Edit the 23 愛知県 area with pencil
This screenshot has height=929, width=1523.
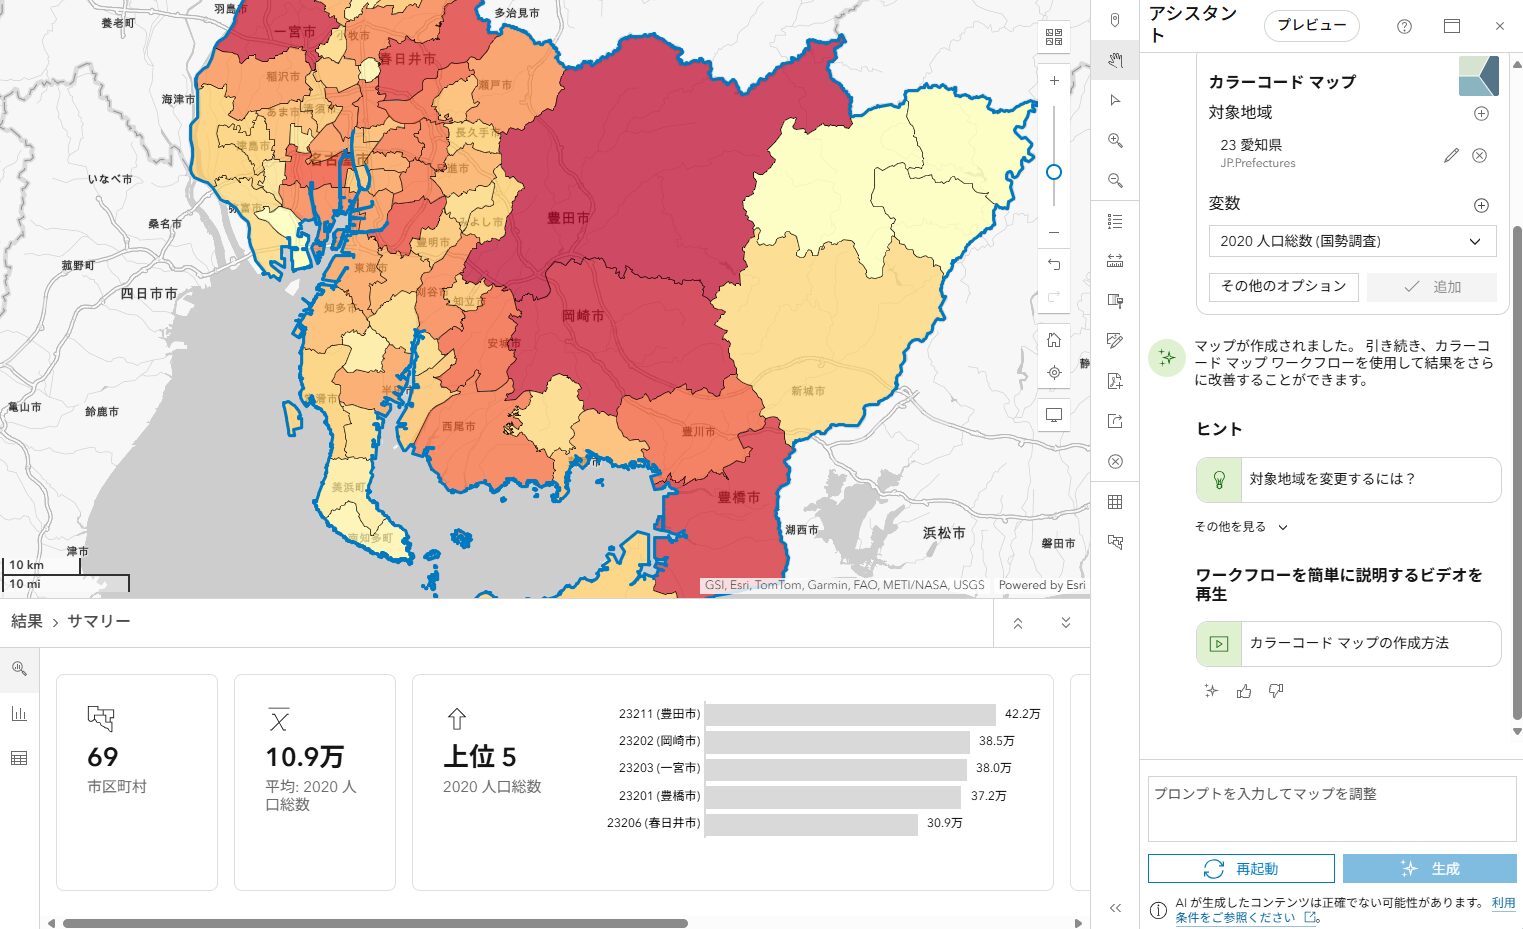[x=1451, y=155]
